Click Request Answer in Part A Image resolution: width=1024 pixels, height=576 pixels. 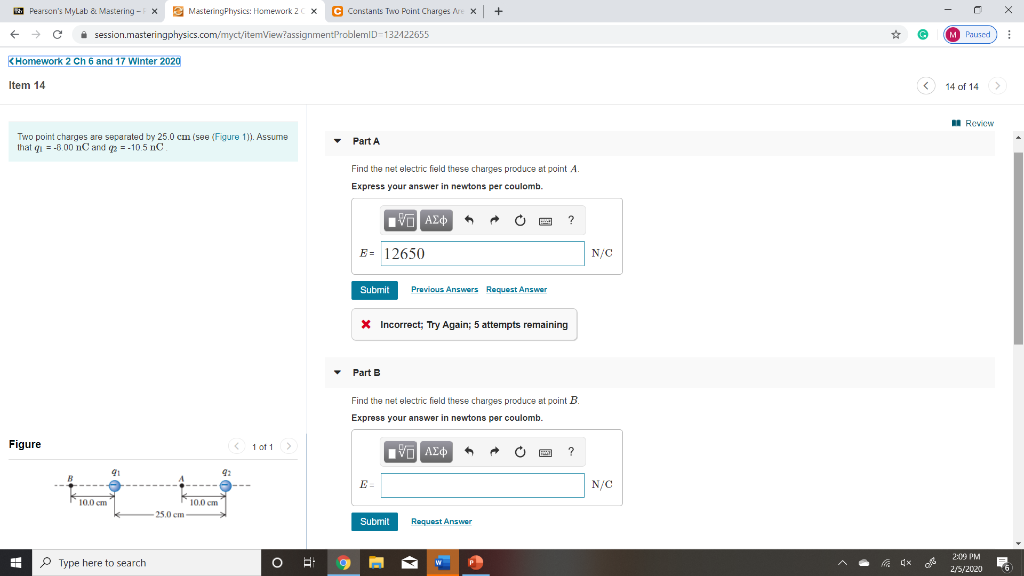pos(517,289)
